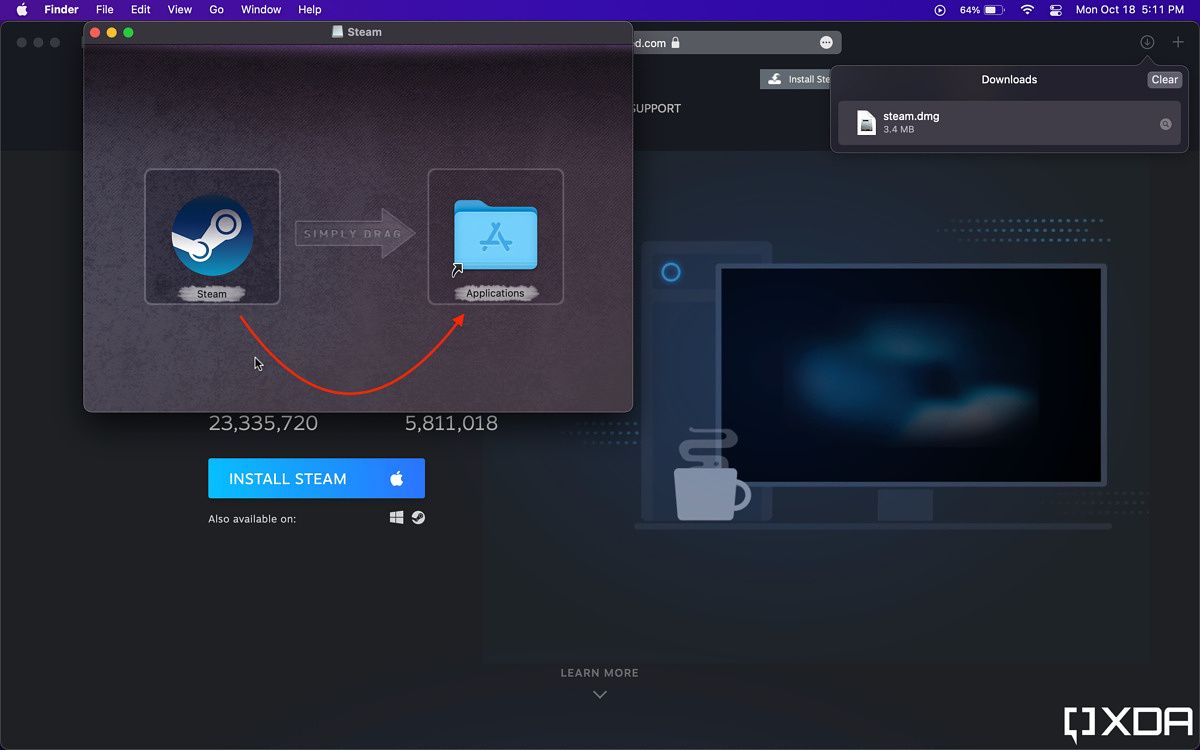1200x750 pixels.
Task: Click the ellipsis button in address bar
Action: pyautogui.click(x=826, y=42)
